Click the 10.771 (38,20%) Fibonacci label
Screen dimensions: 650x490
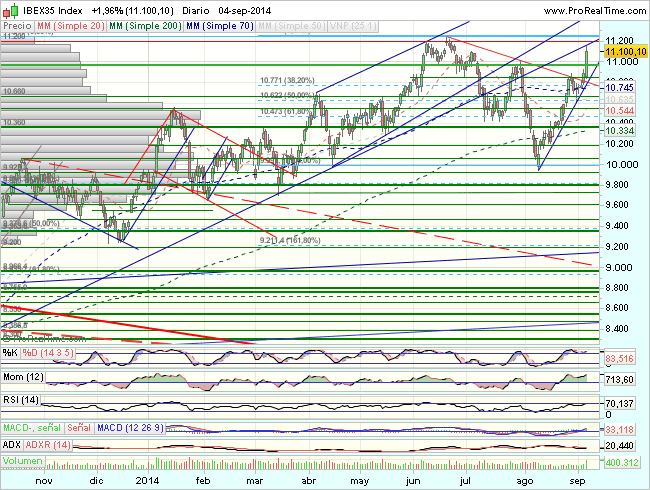point(287,80)
